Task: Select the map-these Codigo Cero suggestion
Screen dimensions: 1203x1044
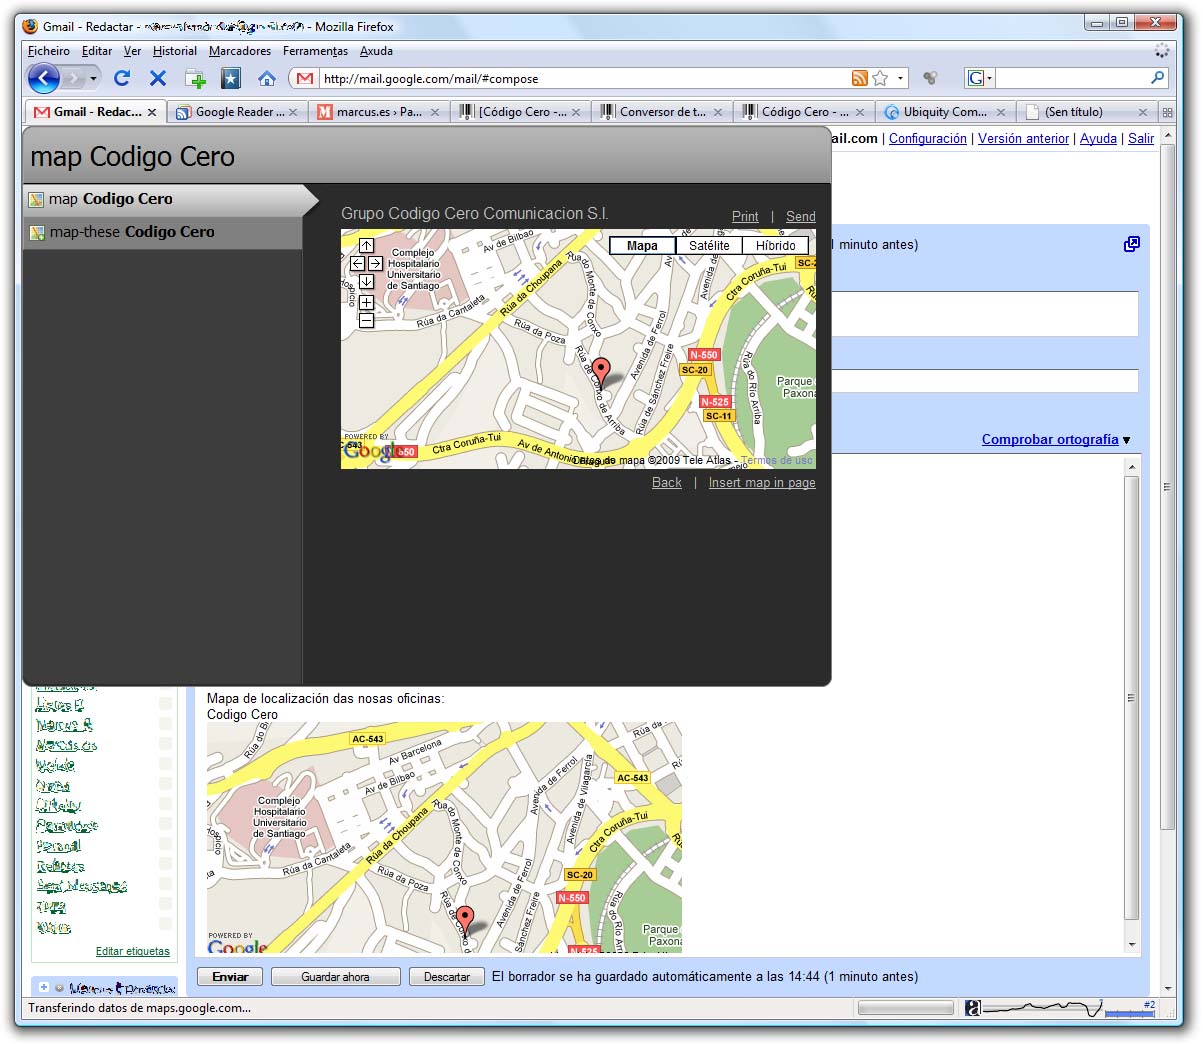Action: point(162,232)
